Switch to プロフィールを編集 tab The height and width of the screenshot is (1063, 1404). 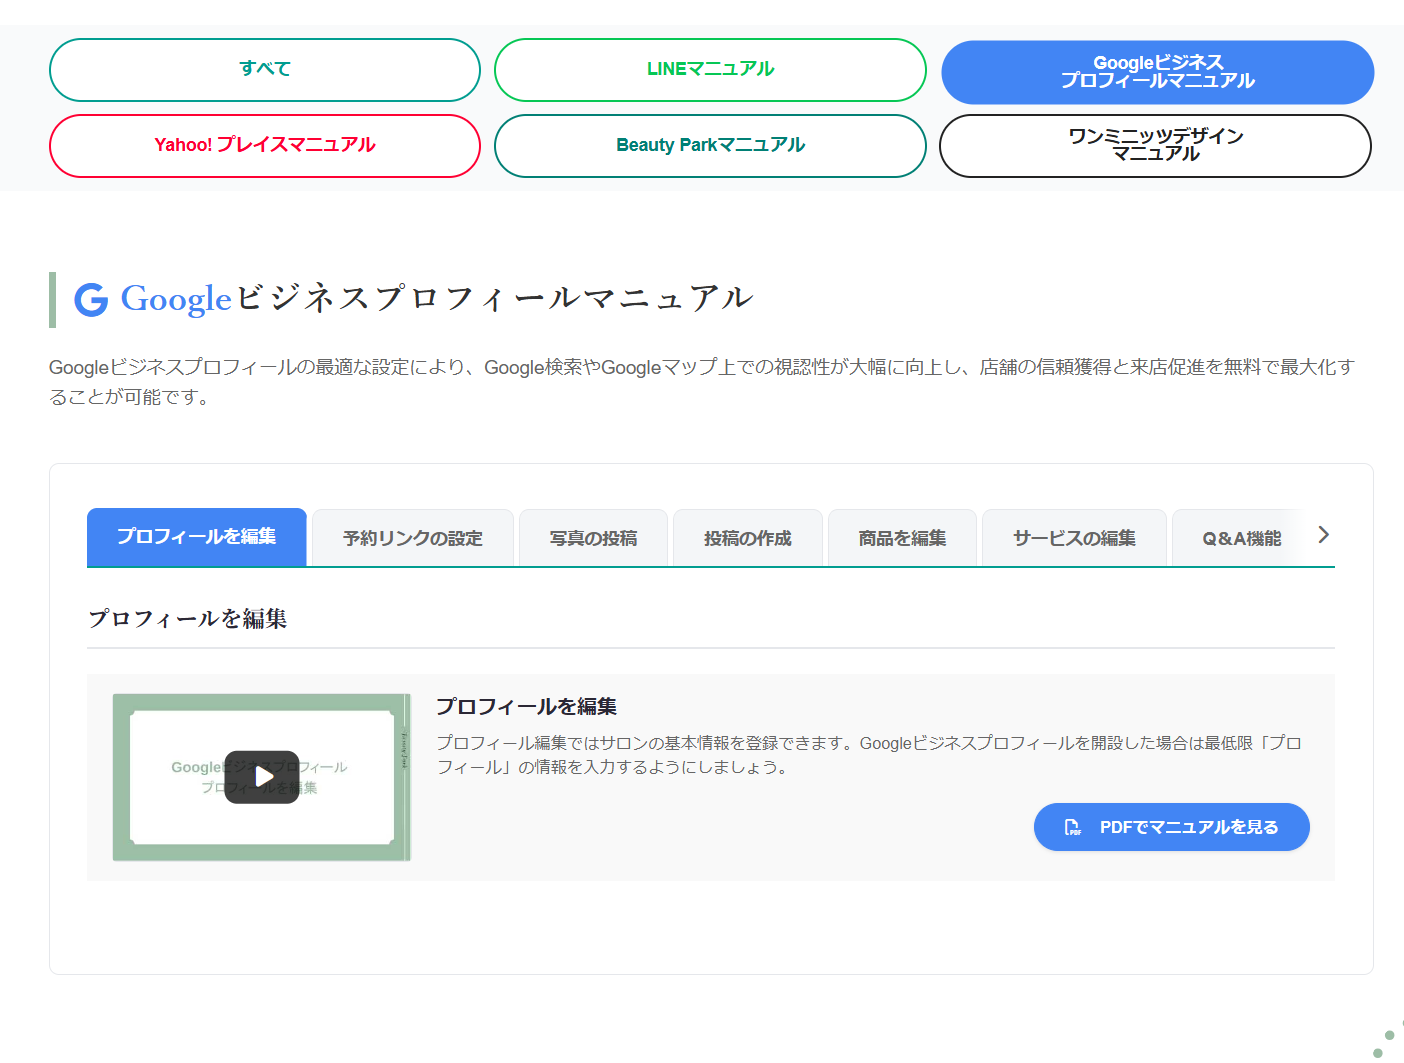pos(197,537)
